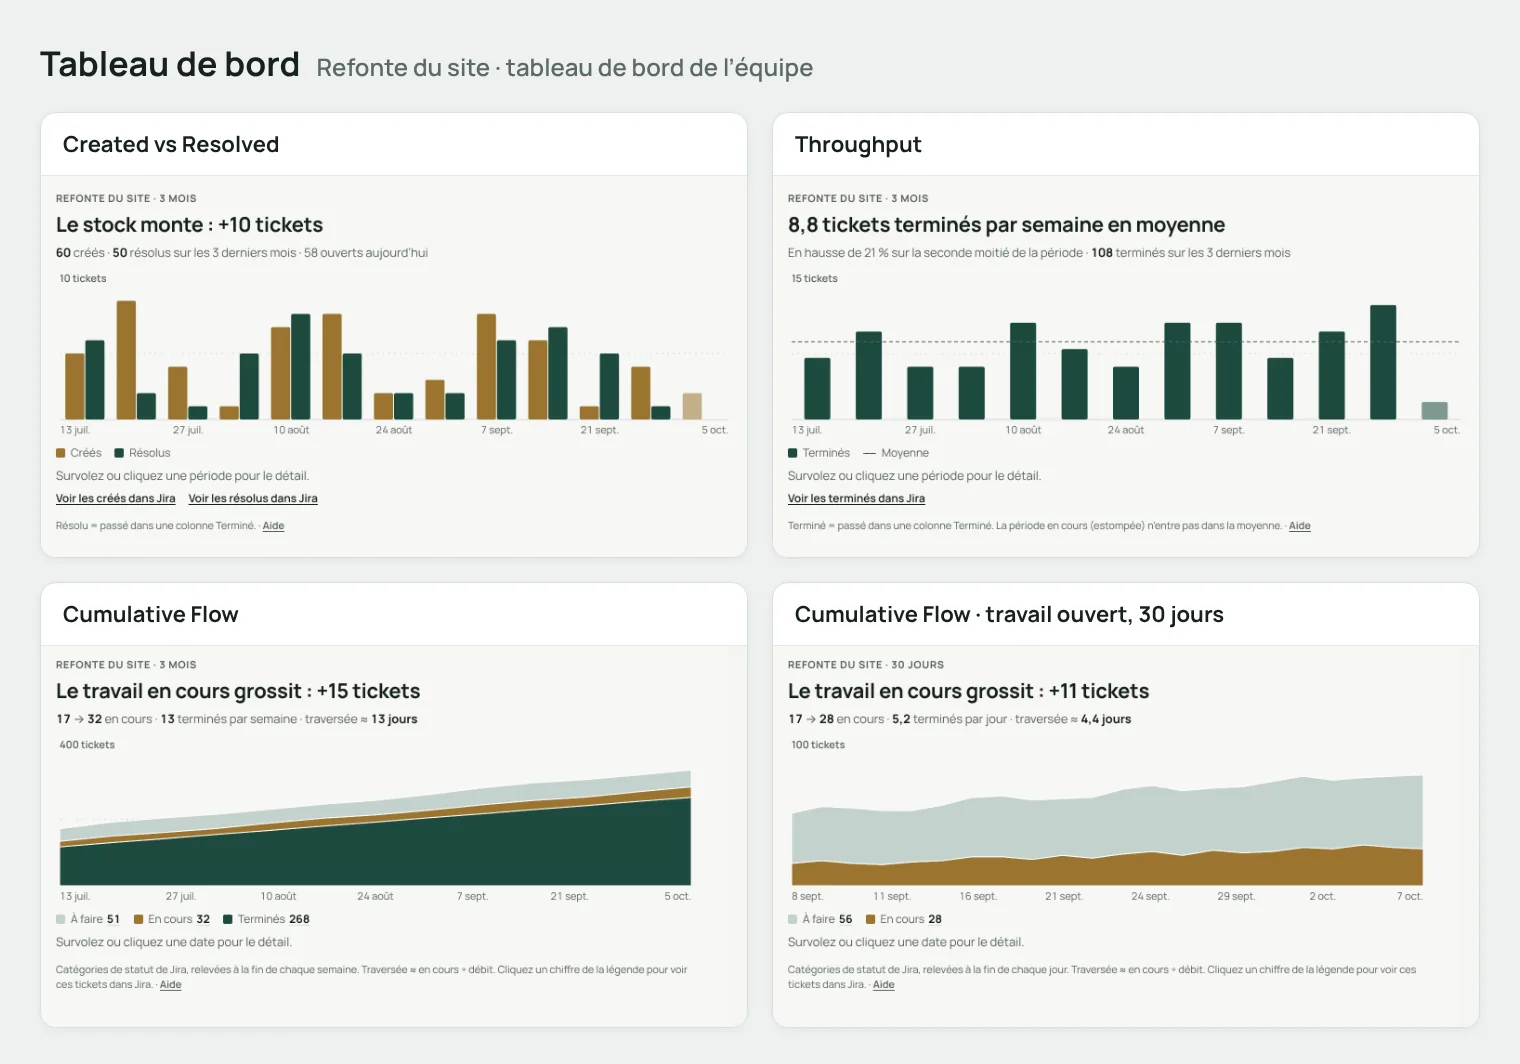1520x1064 pixels.
Task: Select the Throughput bar above 13 juil.
Action: (x=817, y=388)
